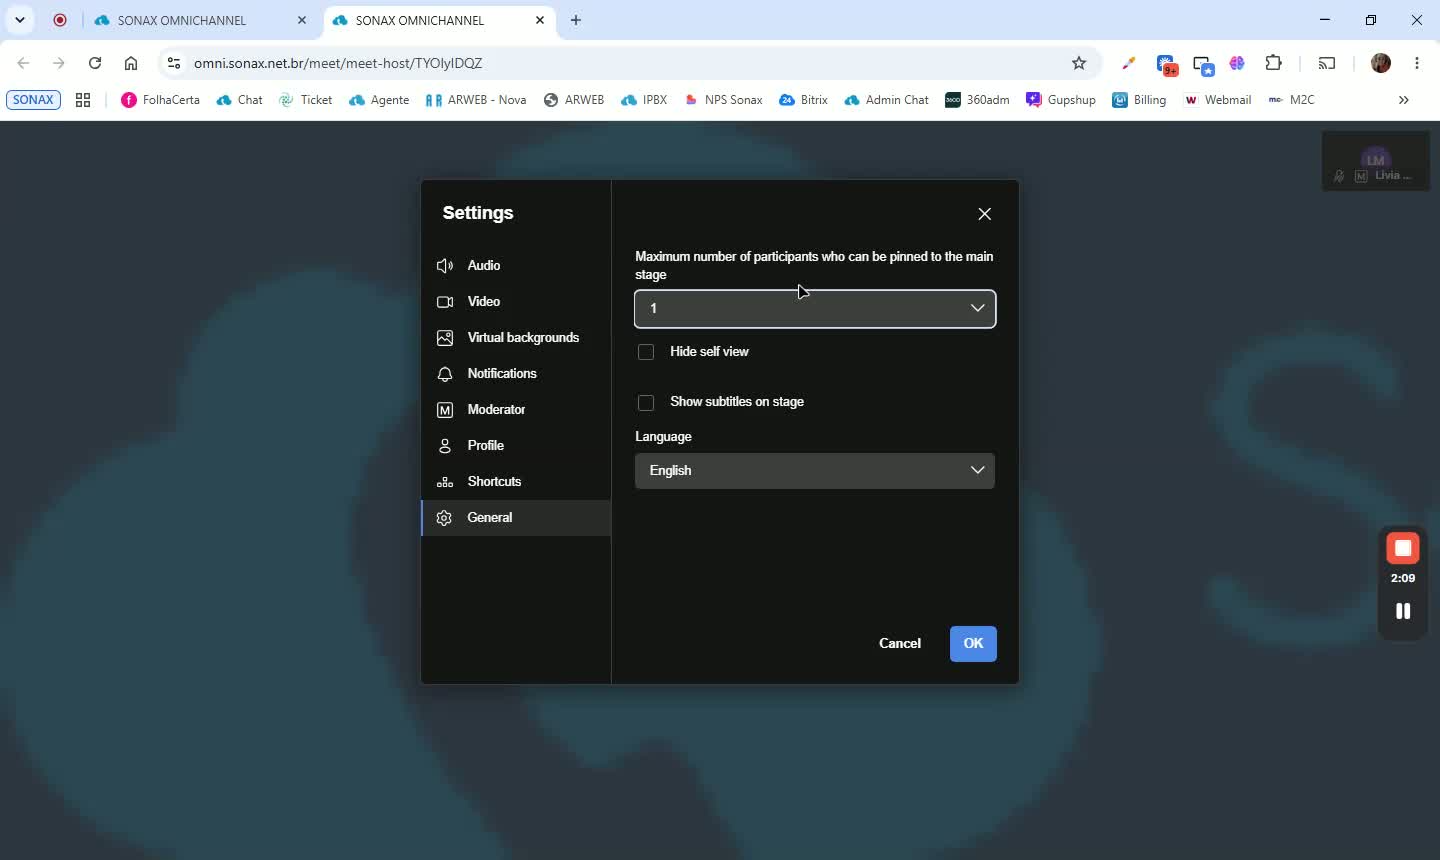
Task: Enable Show subtitles on stage
Action: click(646, 402)
